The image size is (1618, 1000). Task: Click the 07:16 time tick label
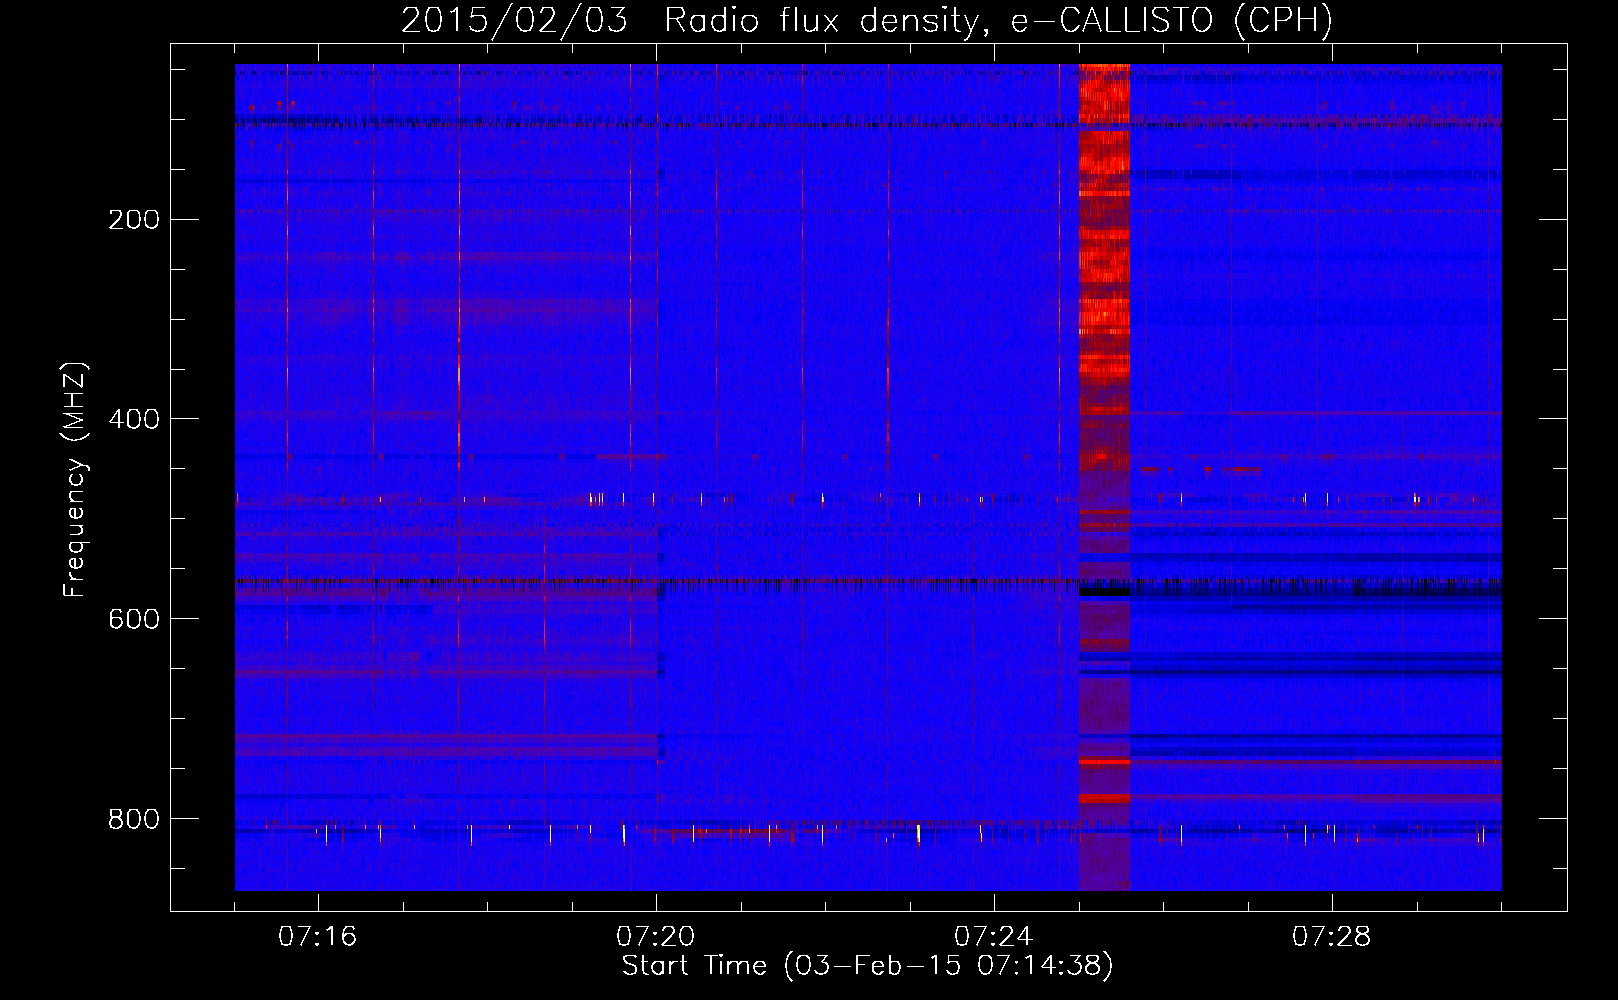coord(318,936)
